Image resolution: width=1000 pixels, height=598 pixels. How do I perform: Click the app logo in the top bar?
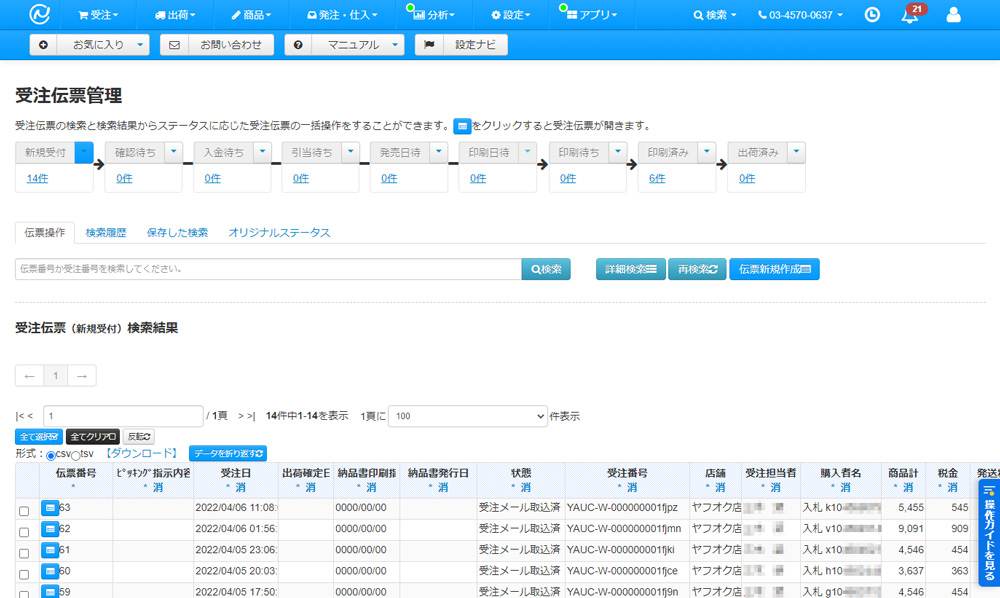(40, 14)
